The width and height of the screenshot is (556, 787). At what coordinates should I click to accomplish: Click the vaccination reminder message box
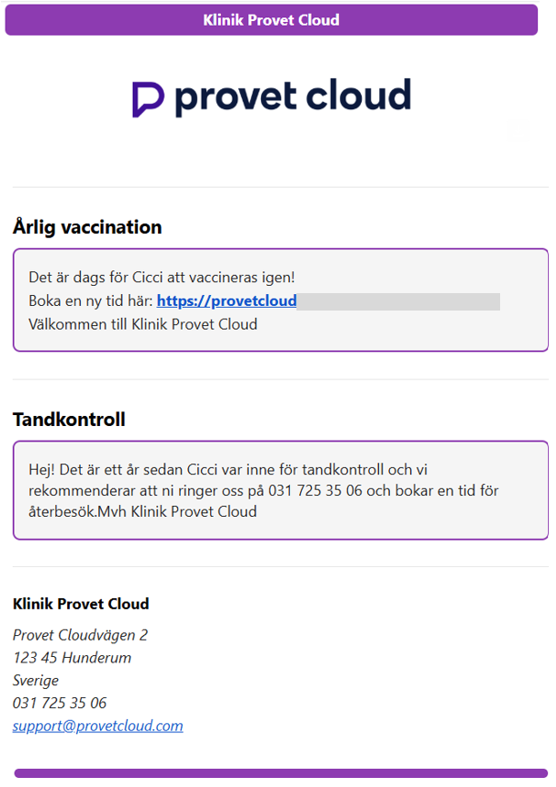click(281, 300)
